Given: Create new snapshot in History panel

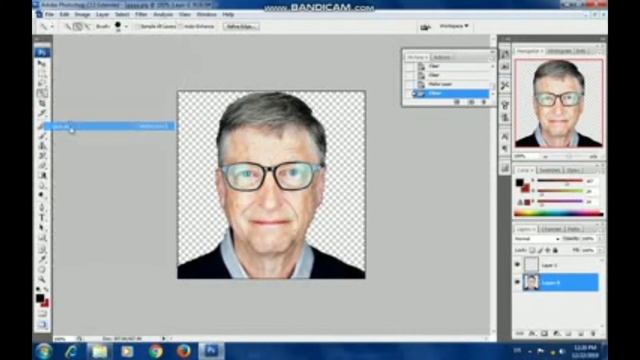Looking at the screenshot, I should coord(471,102).
